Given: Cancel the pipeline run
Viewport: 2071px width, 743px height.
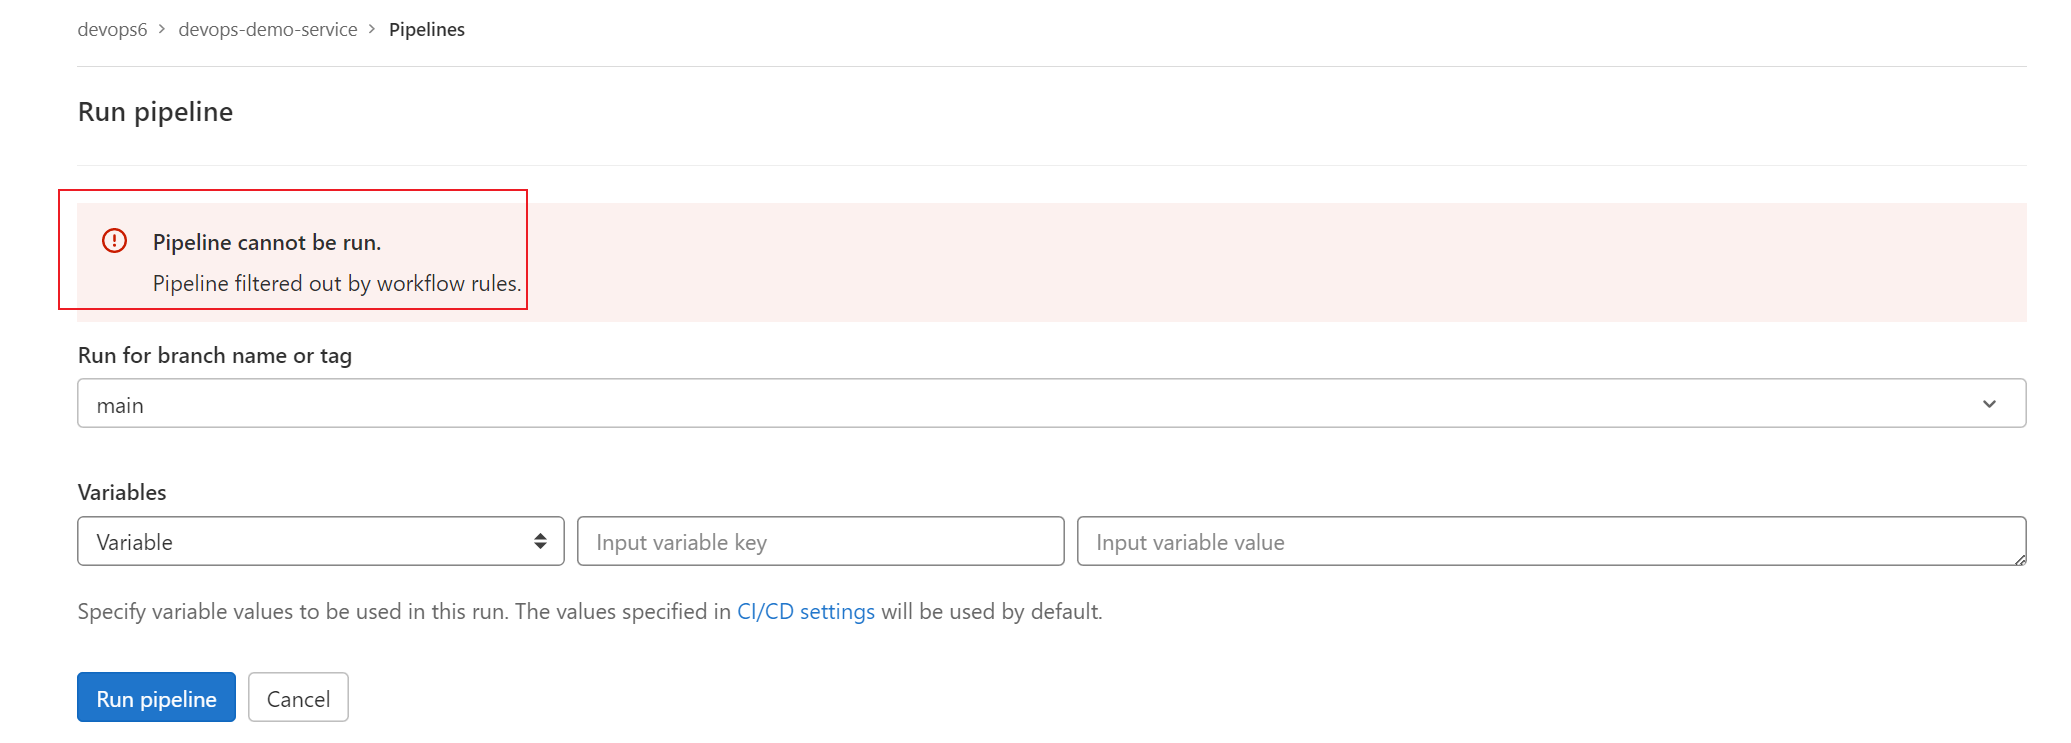Looking at the screenshot, I should click(298, 697).
